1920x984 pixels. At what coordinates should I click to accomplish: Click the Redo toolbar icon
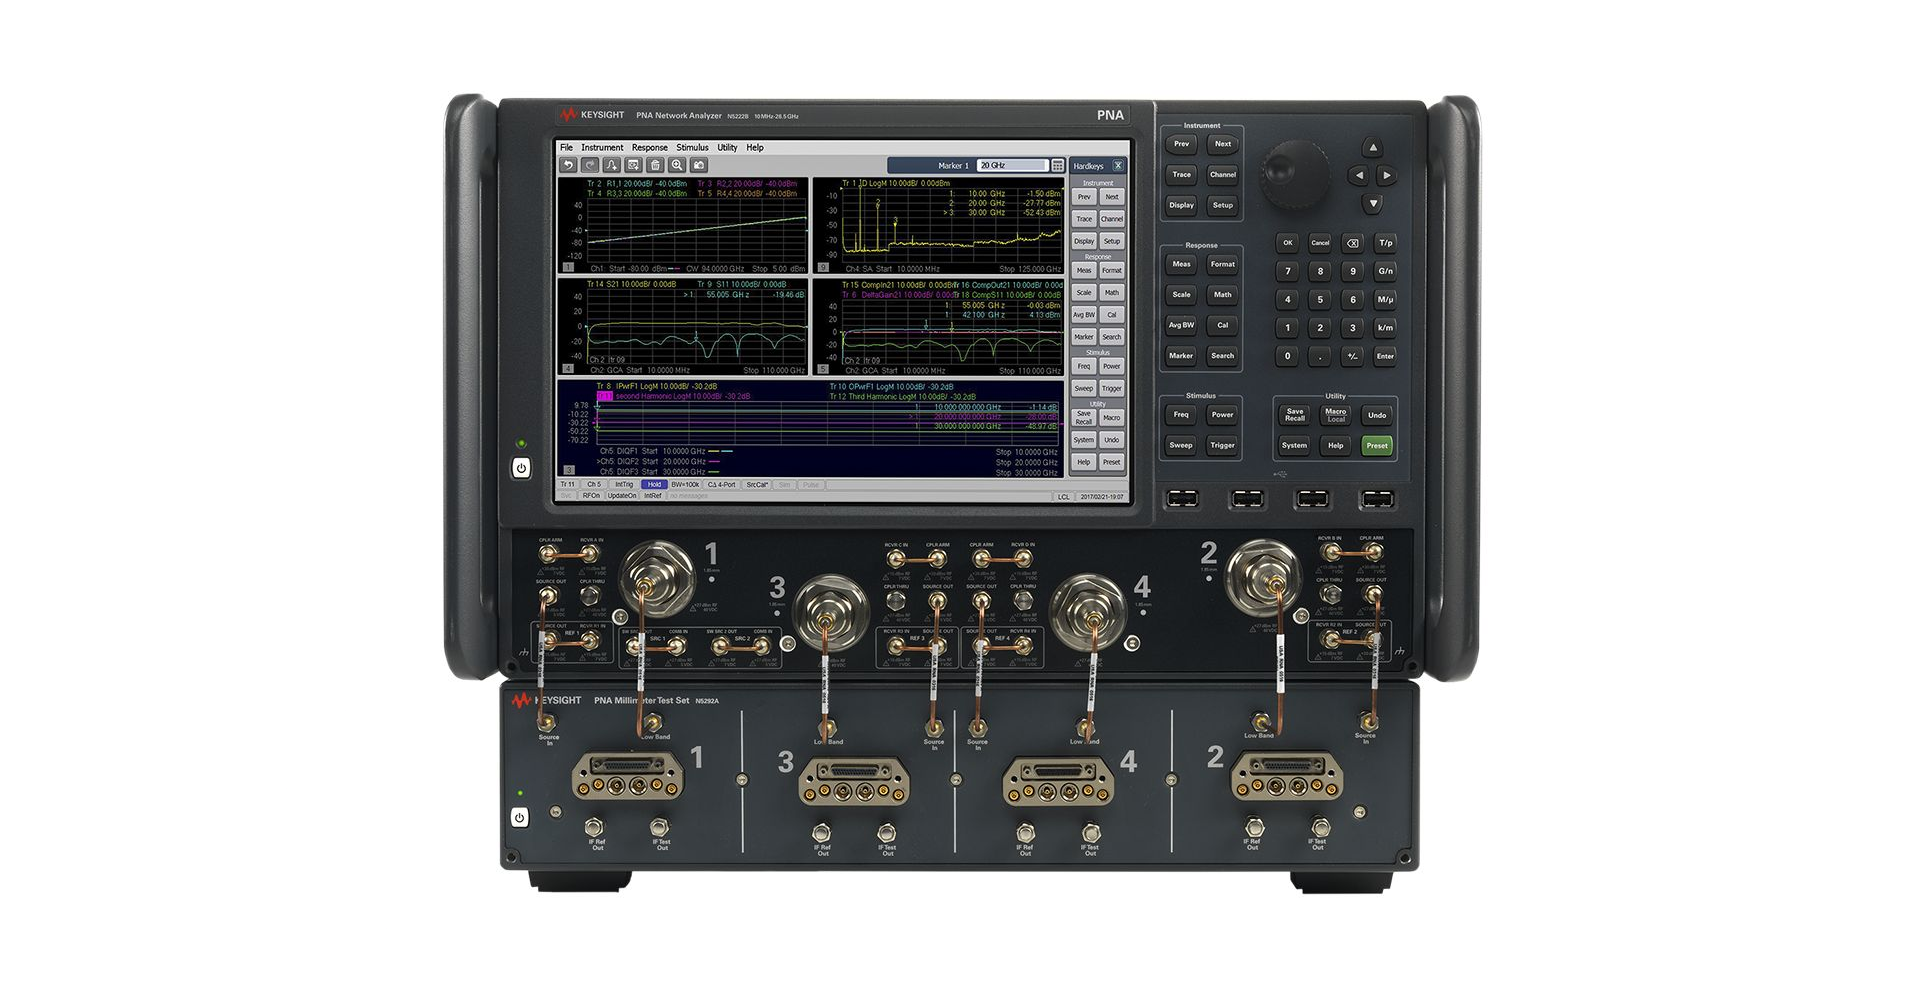589,164
